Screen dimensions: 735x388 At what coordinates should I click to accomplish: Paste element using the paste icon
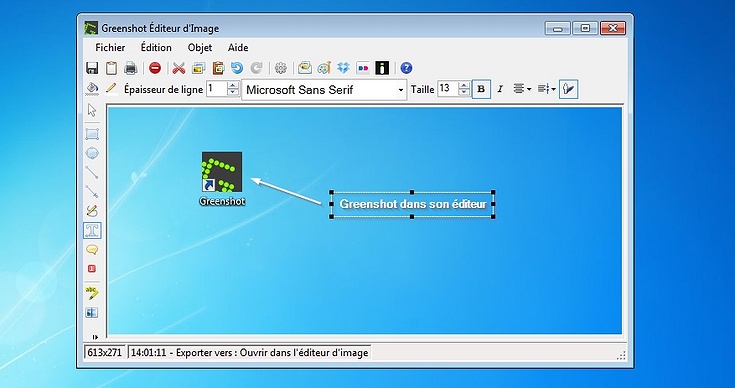click(x=218, y=68)
